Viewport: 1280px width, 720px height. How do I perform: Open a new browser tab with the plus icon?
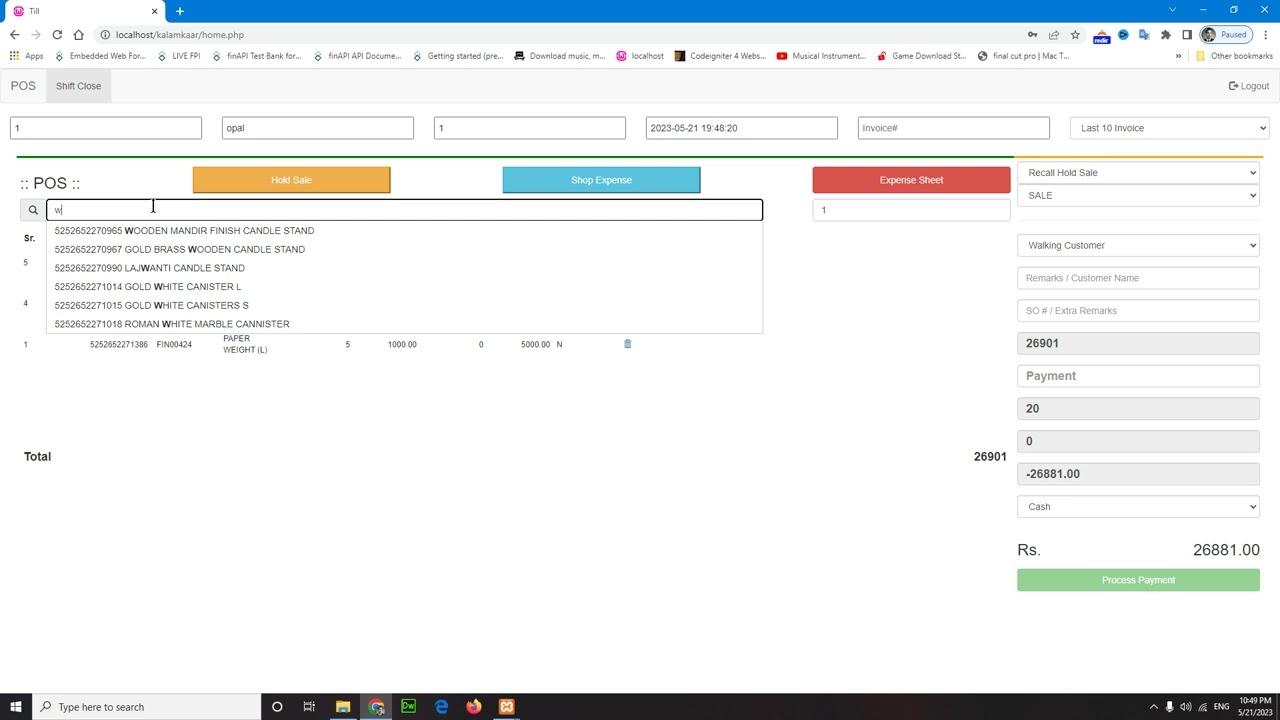180,11
